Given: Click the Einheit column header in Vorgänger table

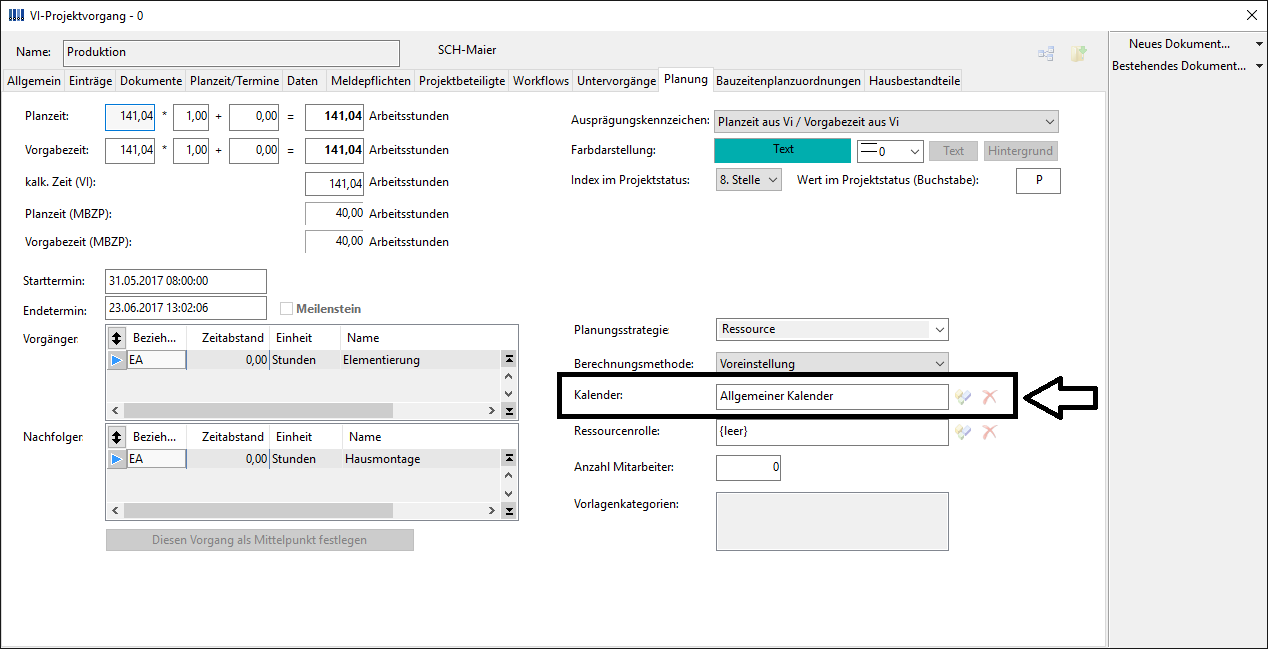Looking at the screenshot, I should 305,338.
